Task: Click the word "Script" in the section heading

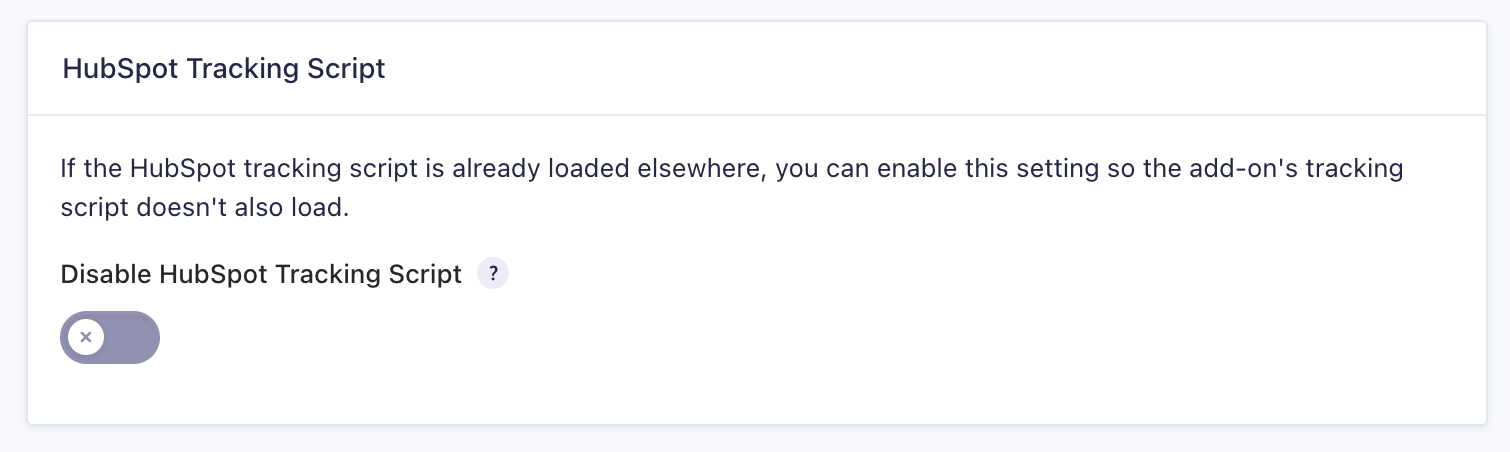Action: click(346, 69)
